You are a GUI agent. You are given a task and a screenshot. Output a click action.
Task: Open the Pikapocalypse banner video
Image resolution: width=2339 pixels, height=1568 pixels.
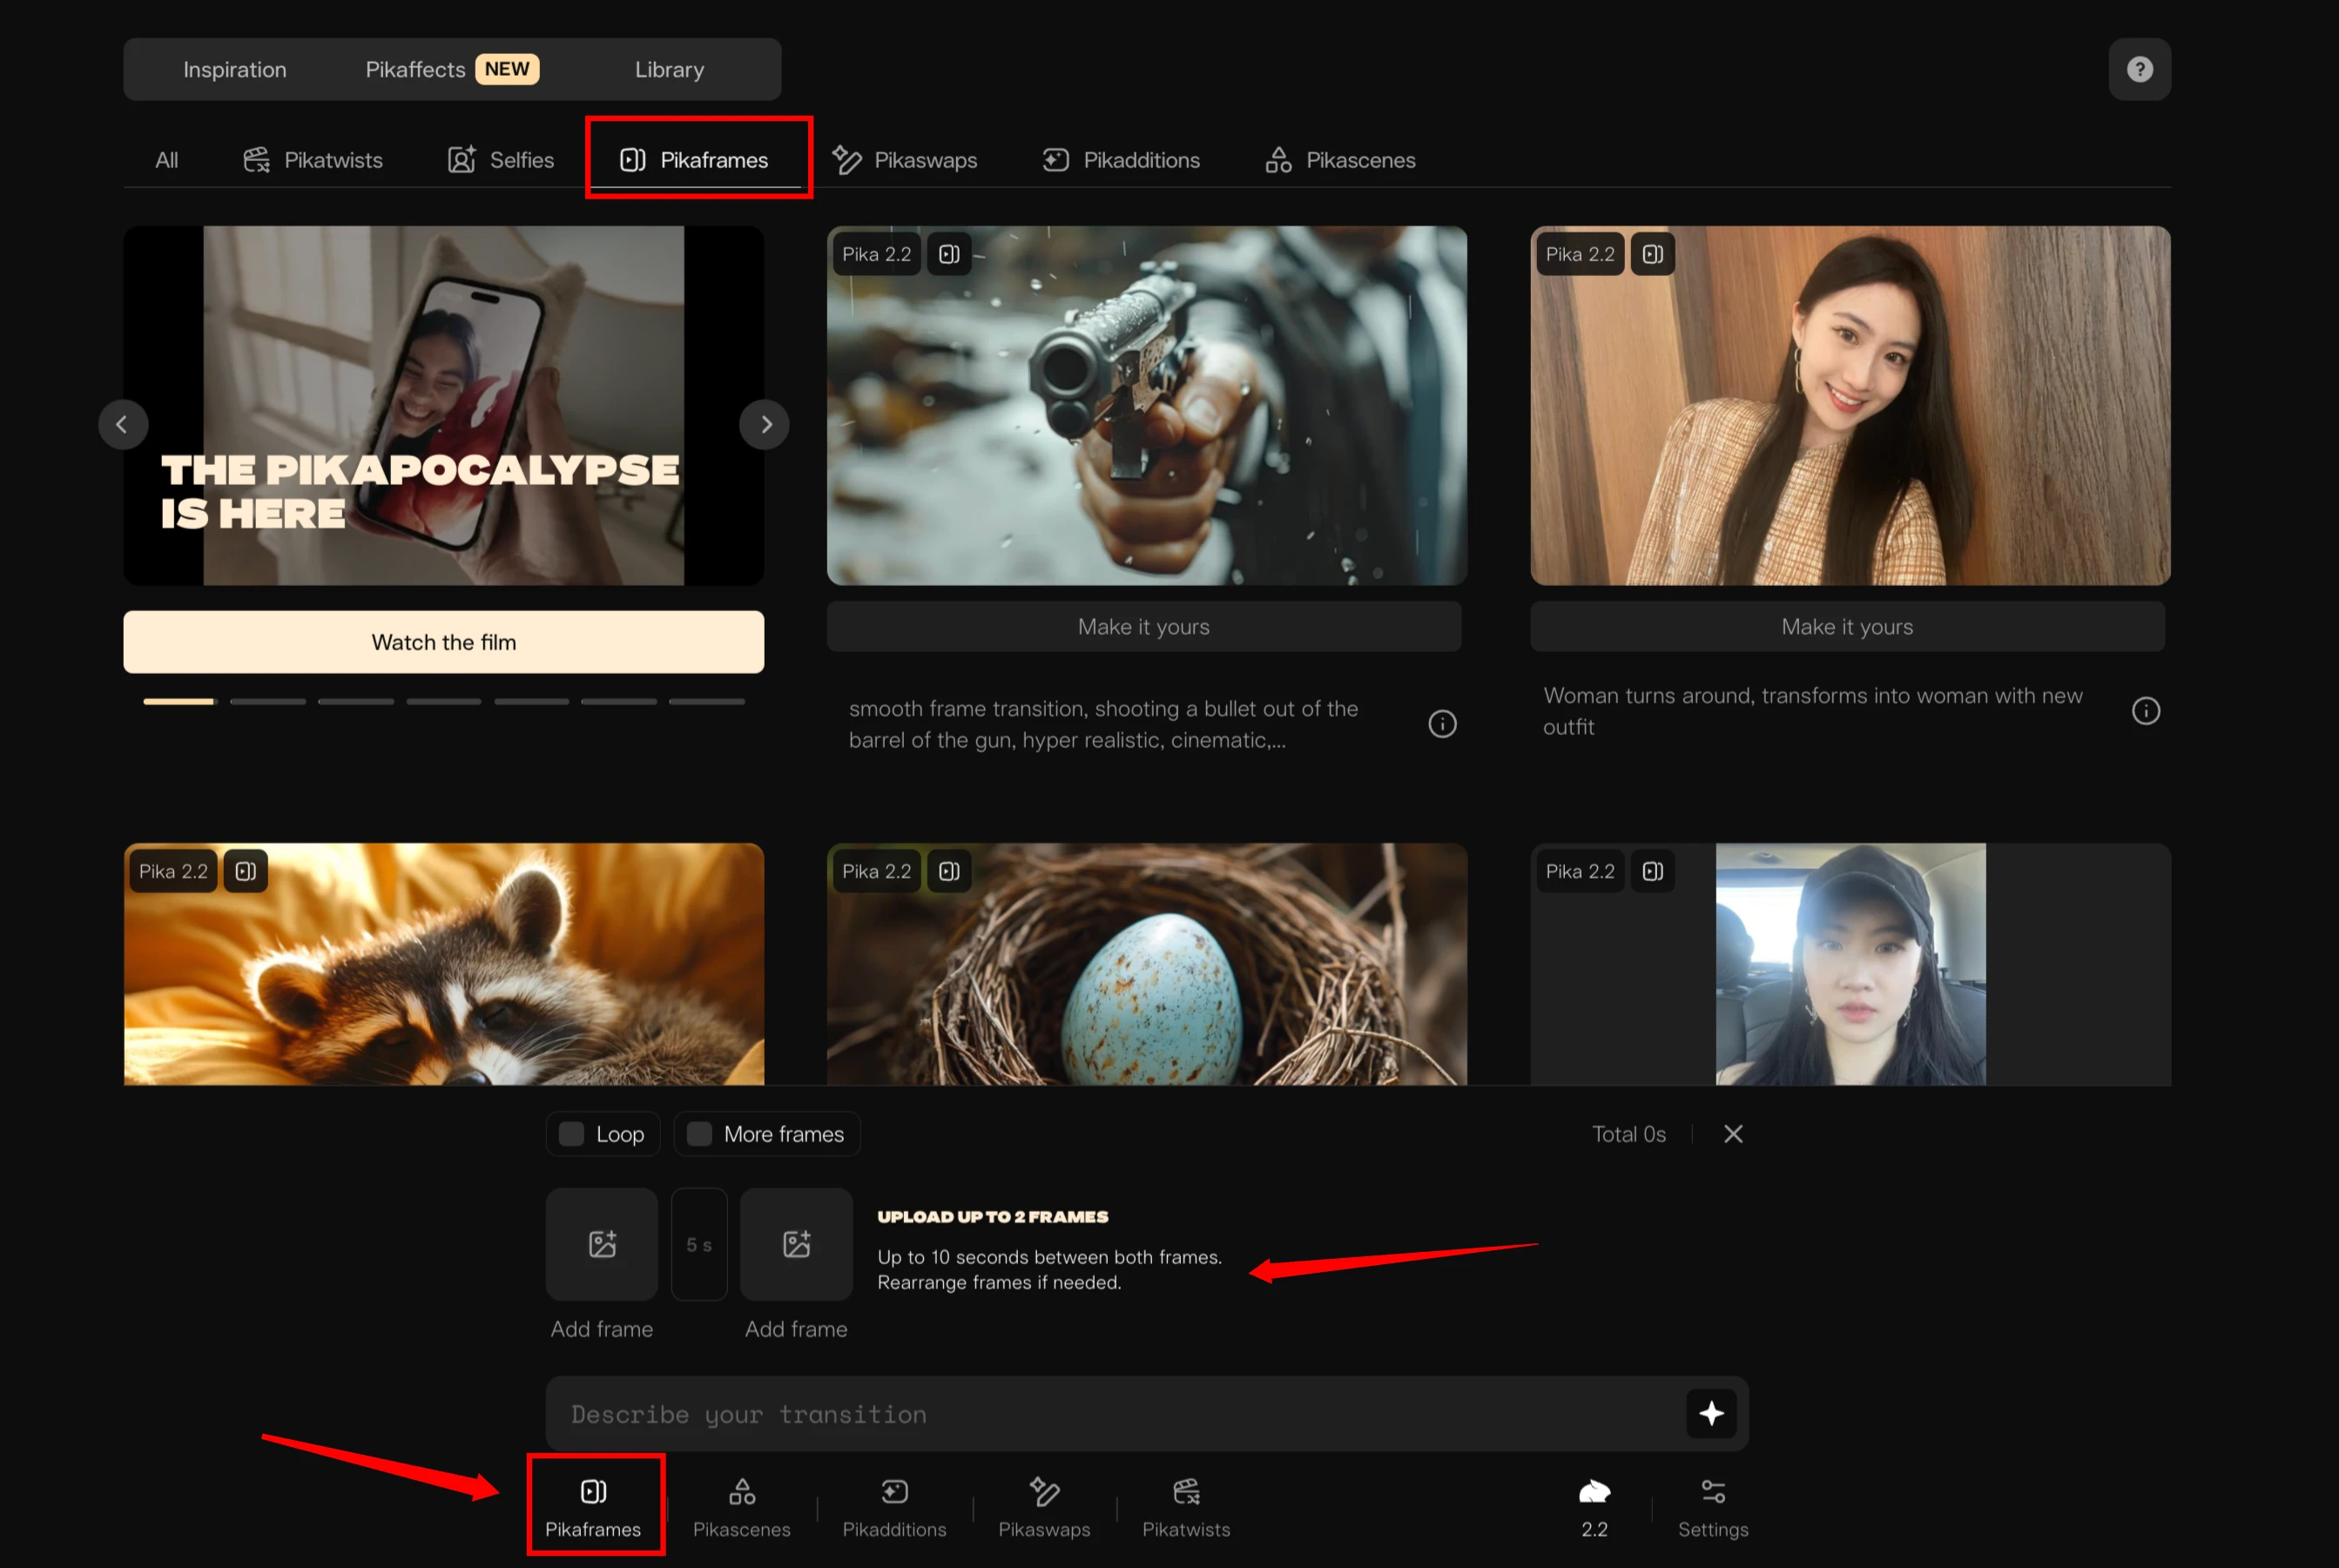click(444, 405)
